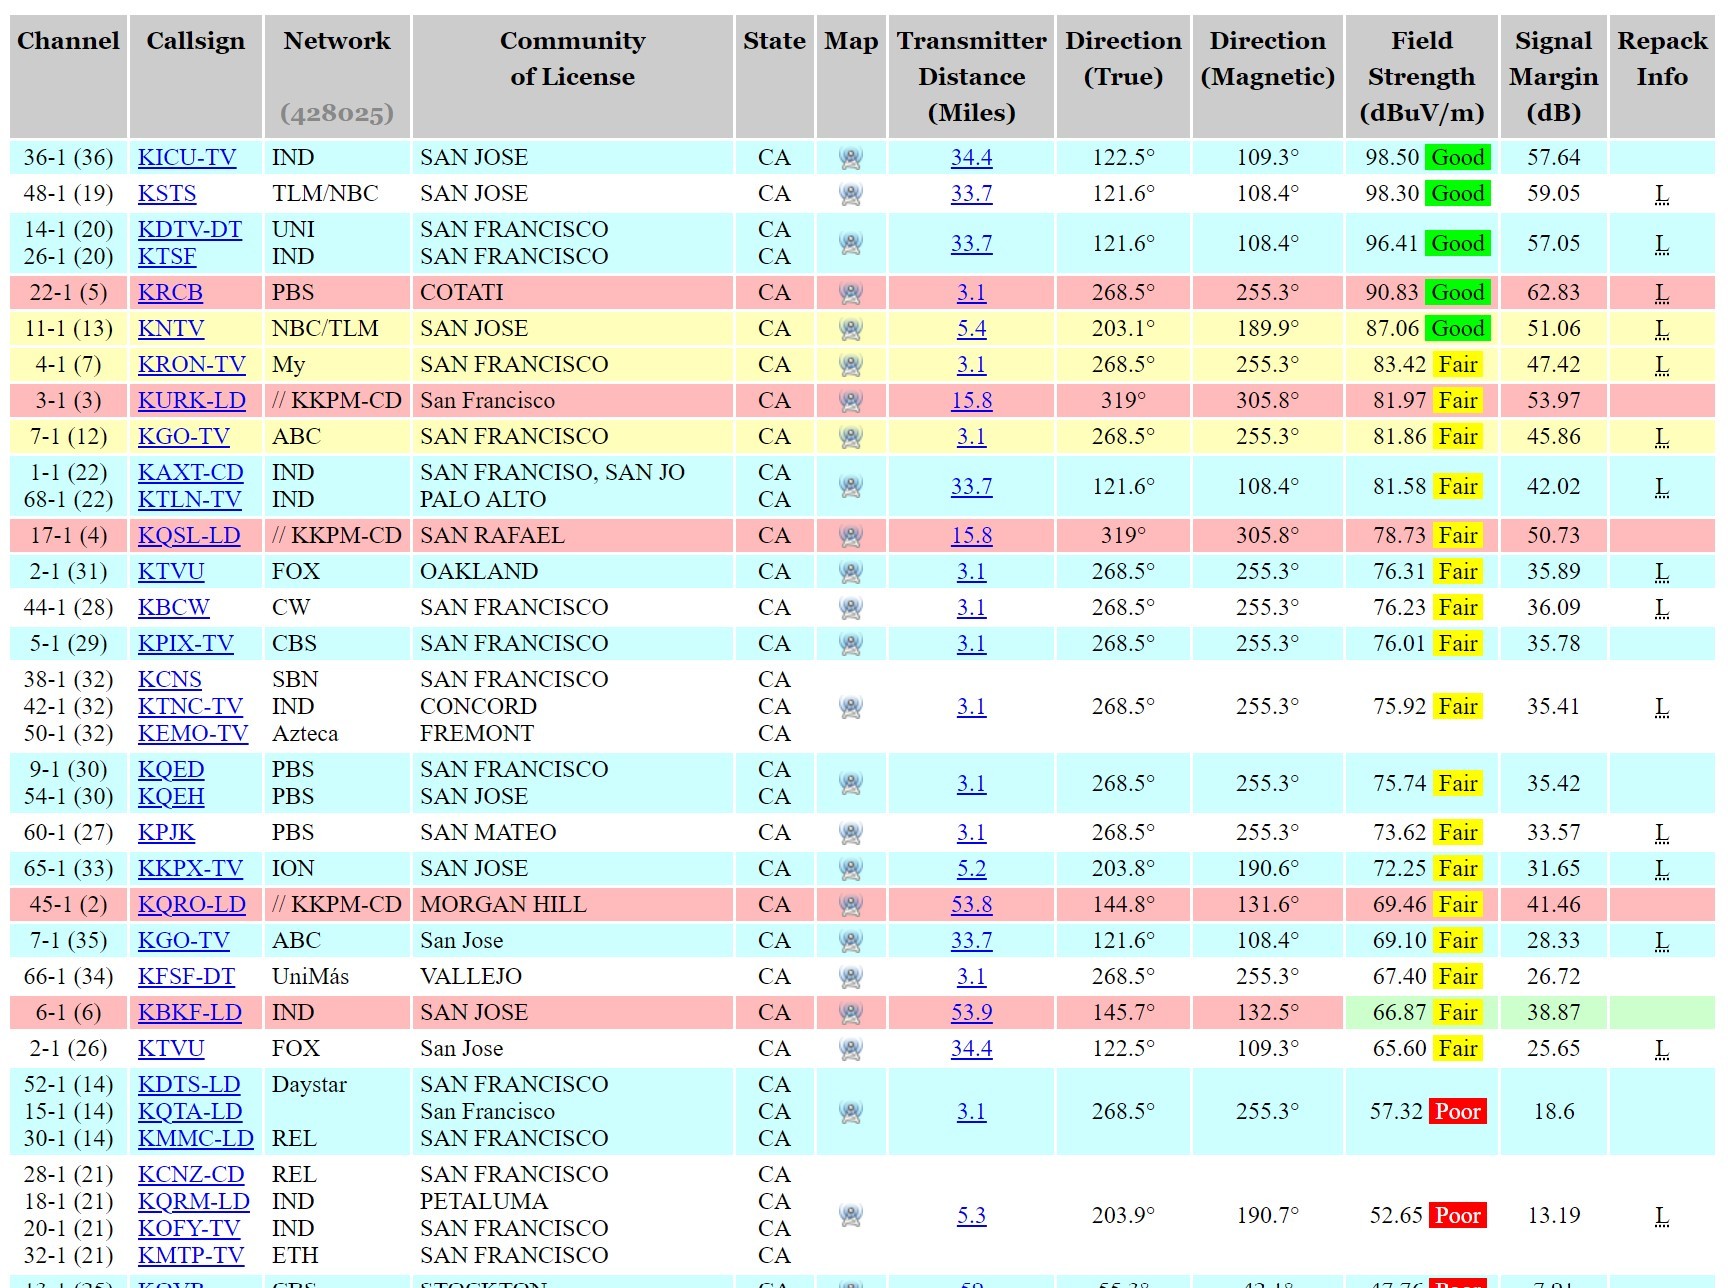The image size is (1728, 1288).
Task: Click the KNTV callsign link
Action: [171, 329]
